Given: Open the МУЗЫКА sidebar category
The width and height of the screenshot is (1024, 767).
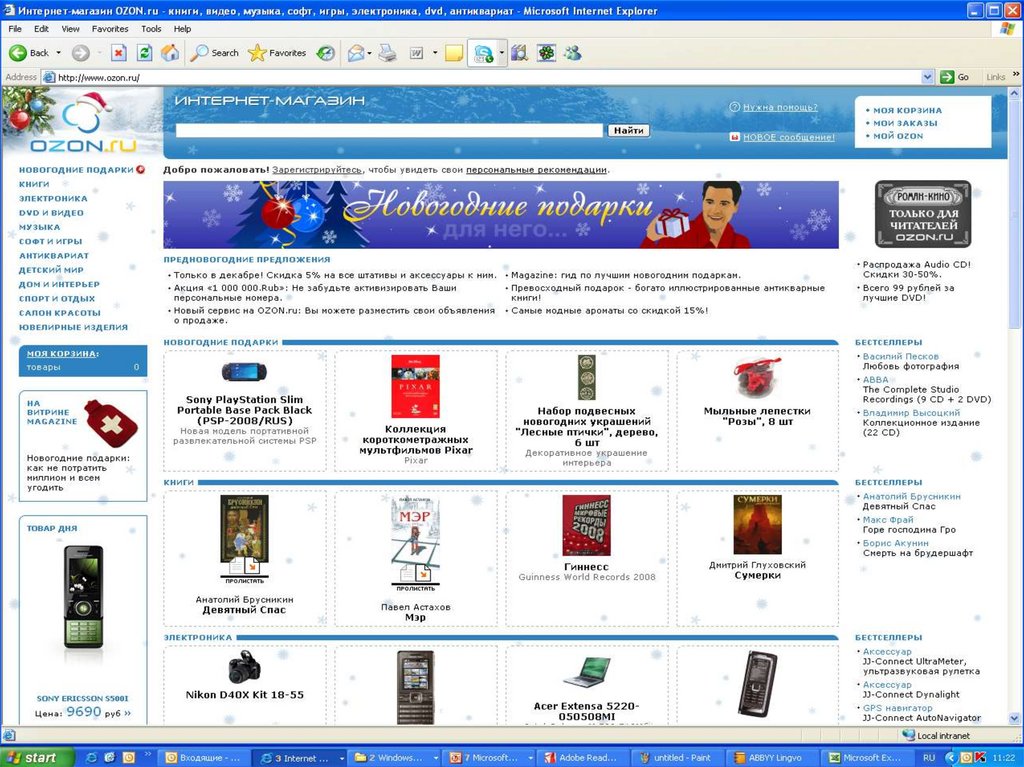Looking at the screenshot, I should (x=39, y=227).
